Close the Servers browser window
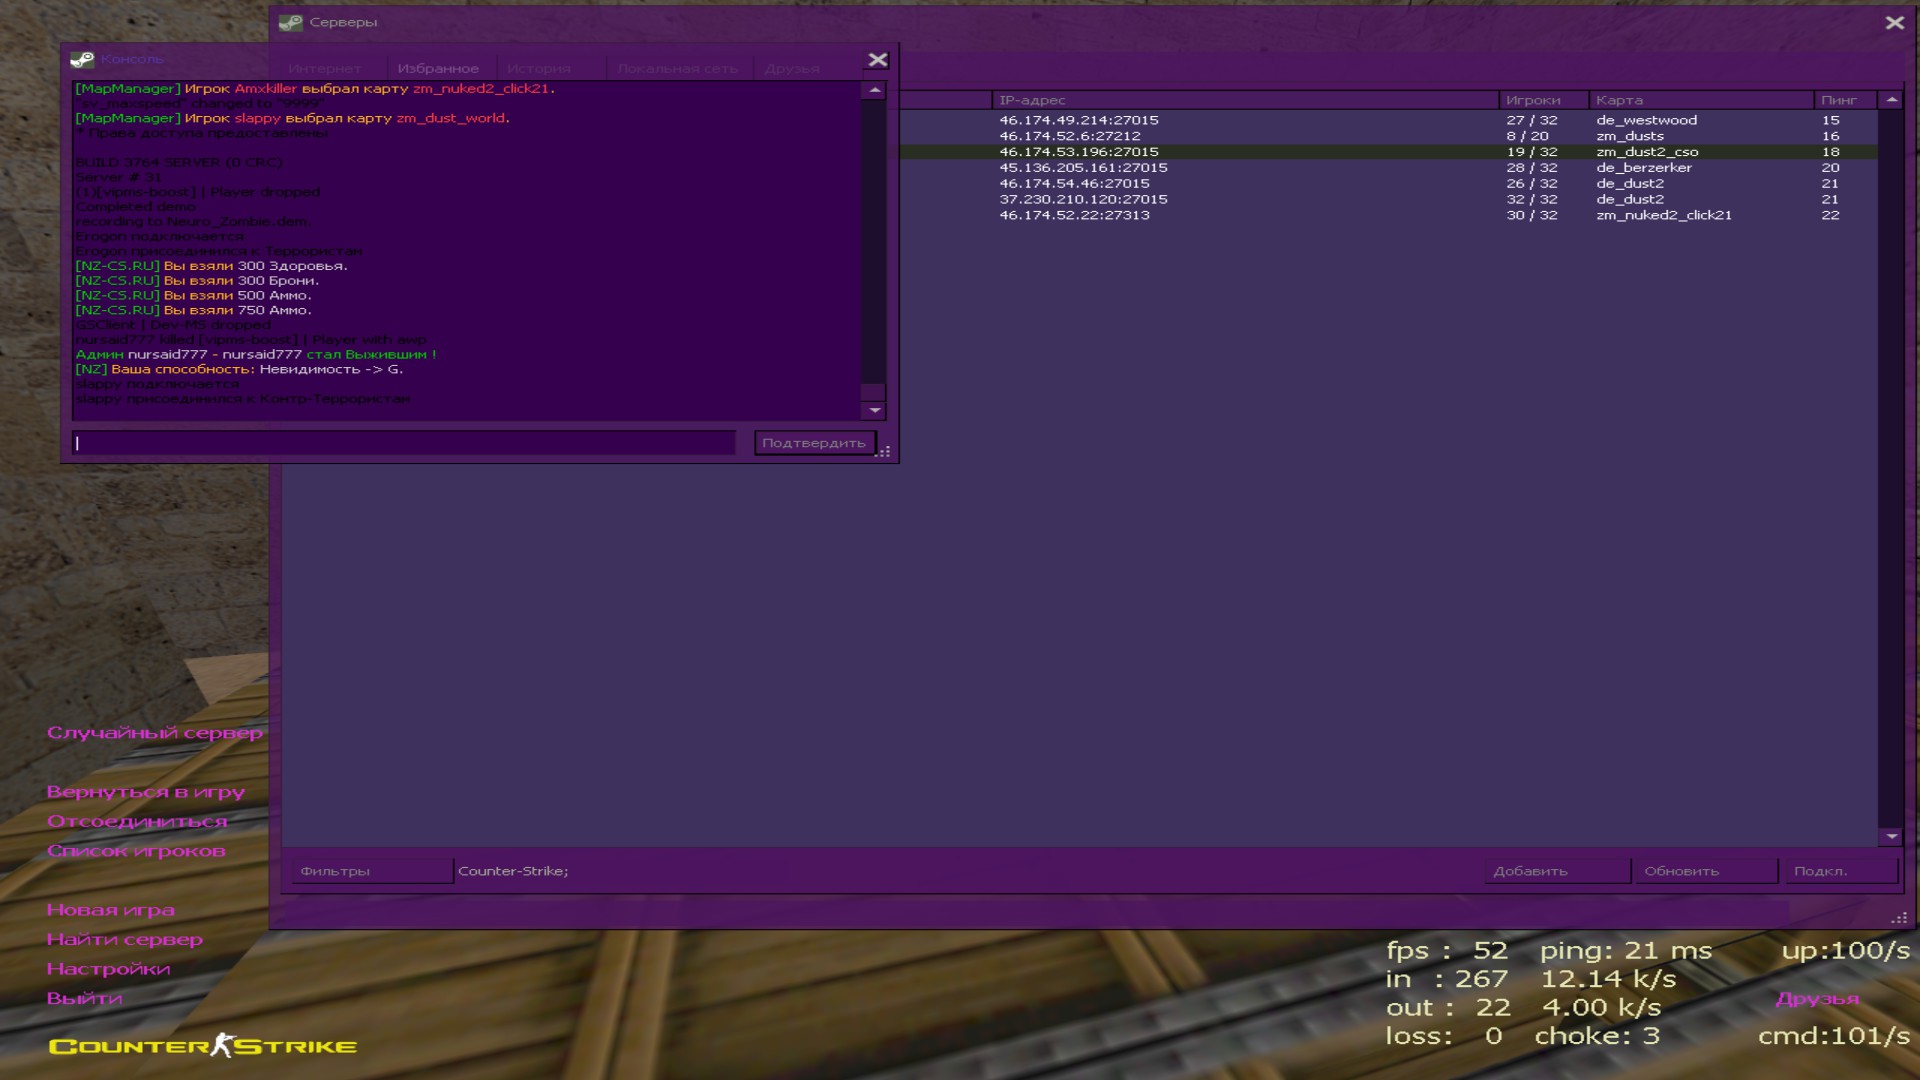 pyautogui.click(x=1894, y=22)
